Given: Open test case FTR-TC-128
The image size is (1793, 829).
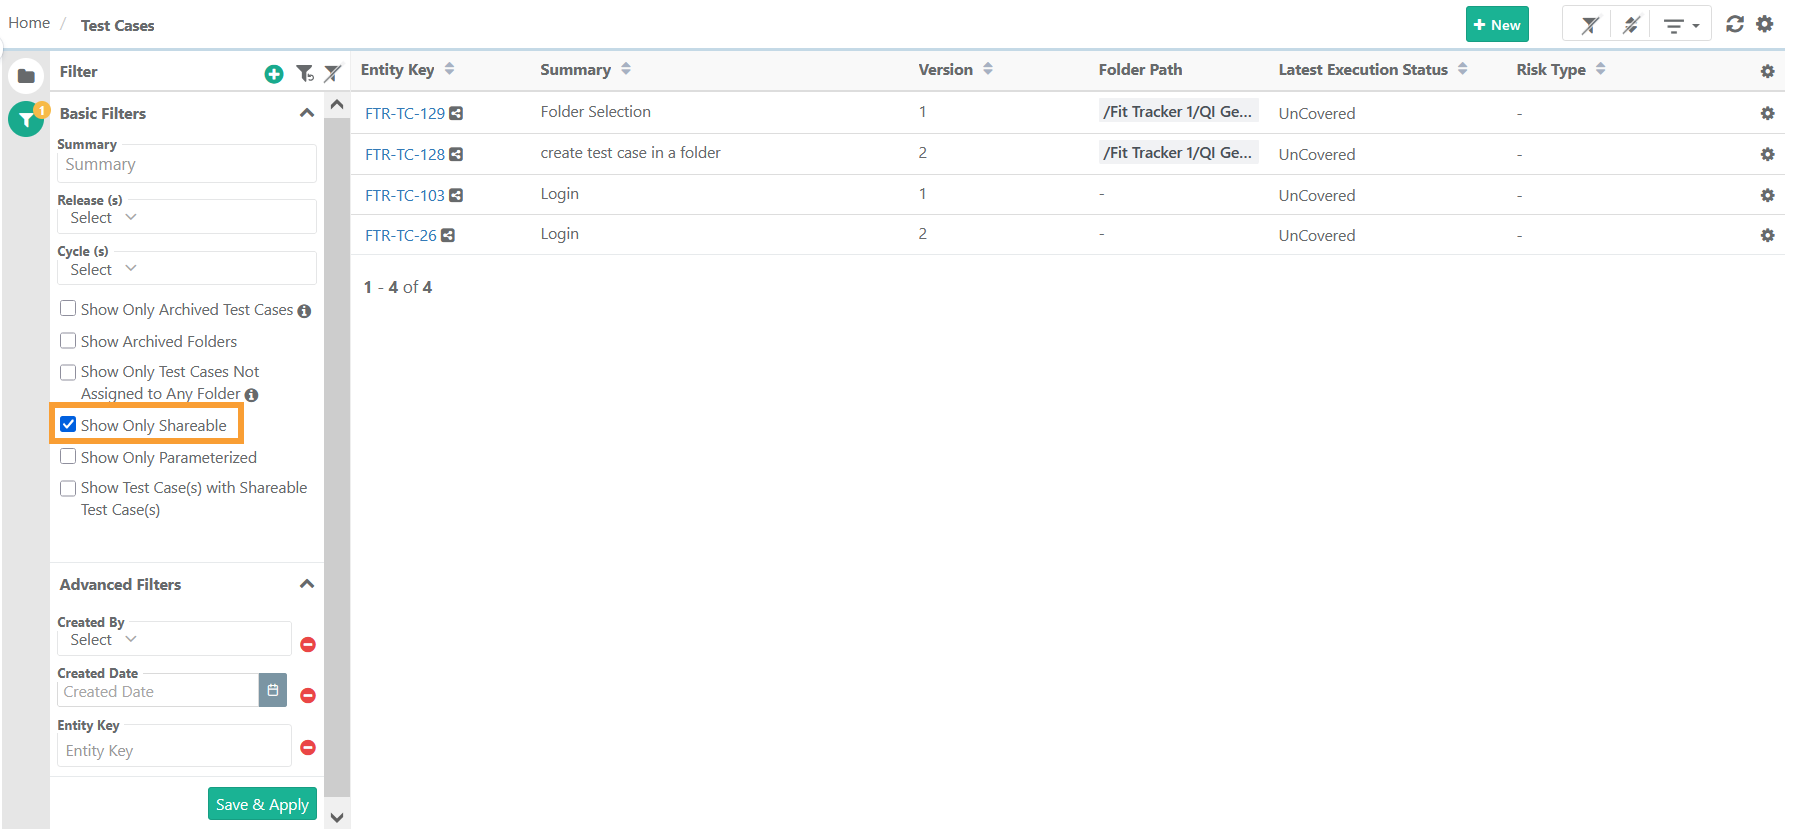Looking at the screenshot, I should pos(404,154).
